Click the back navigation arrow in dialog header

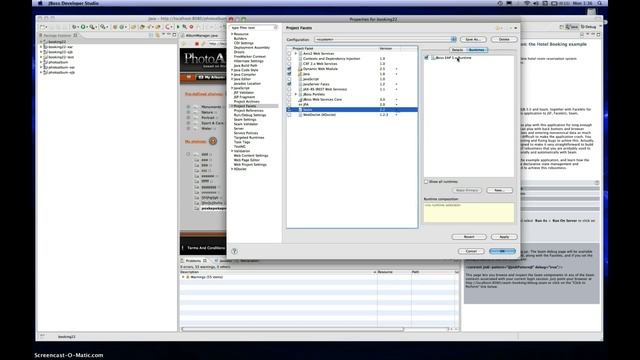(499, 28)
